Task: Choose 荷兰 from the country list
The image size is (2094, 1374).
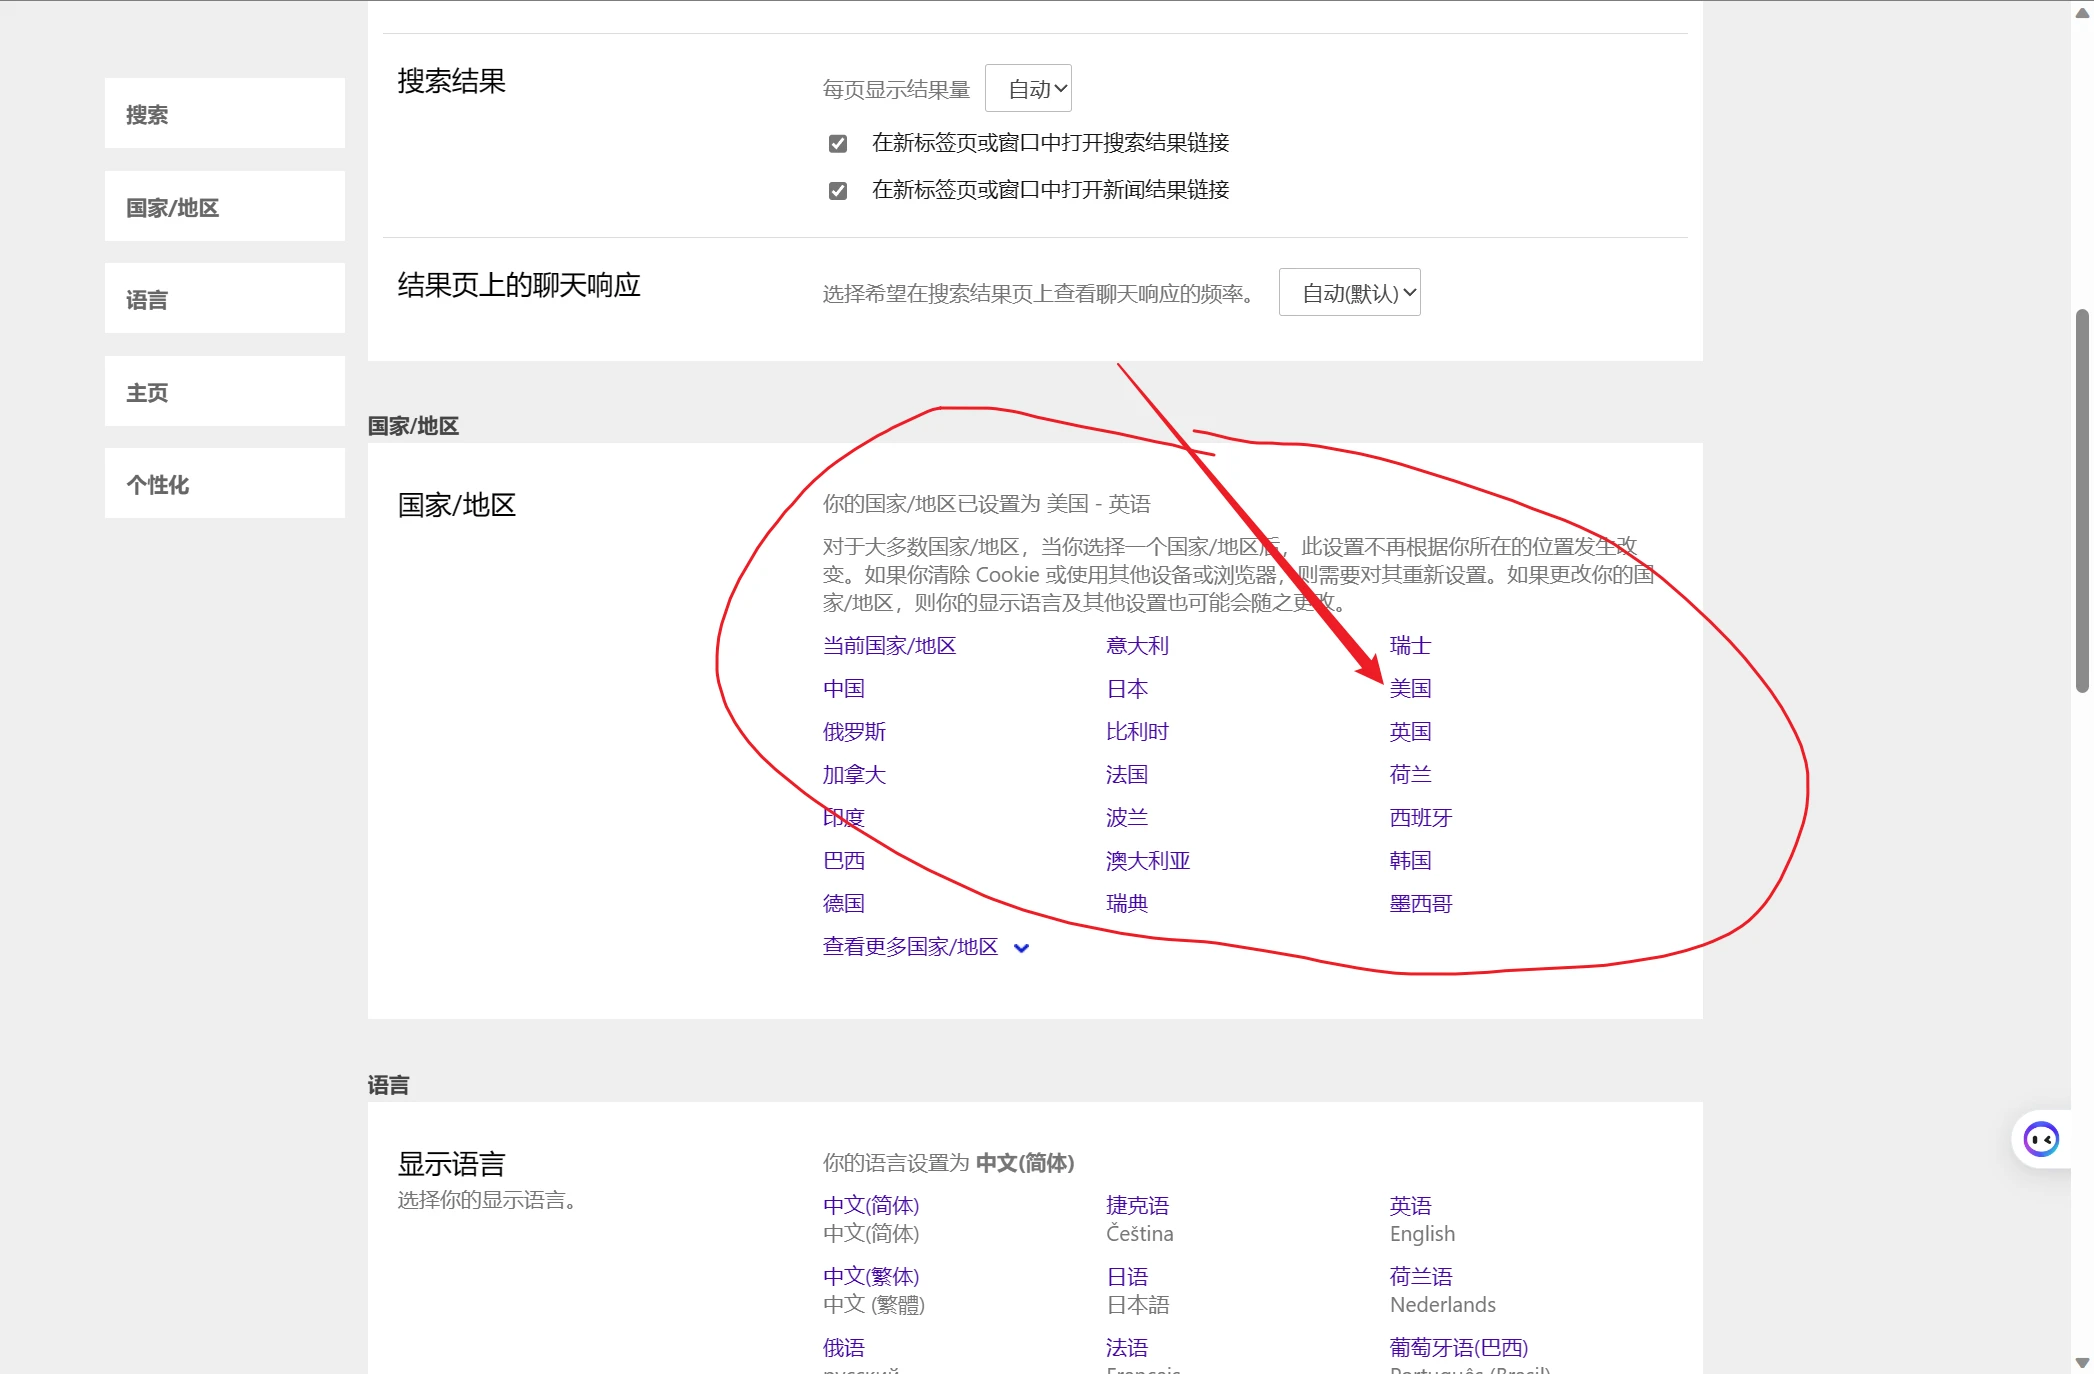Action: pyautogui.click(x=1410, y=775)
